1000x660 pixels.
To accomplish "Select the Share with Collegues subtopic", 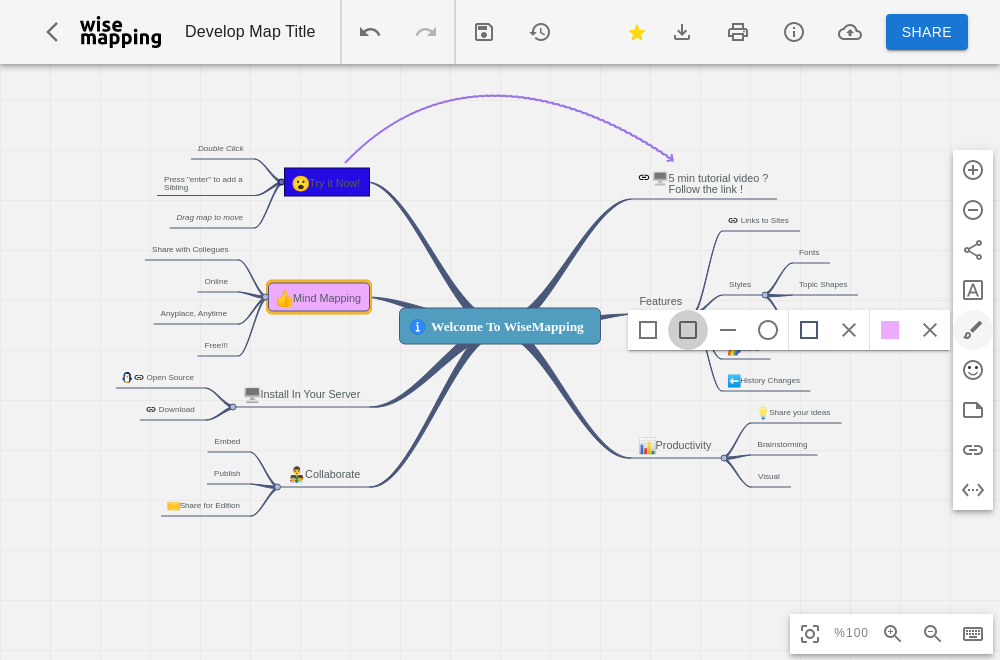I will click(x=190, y=249).
